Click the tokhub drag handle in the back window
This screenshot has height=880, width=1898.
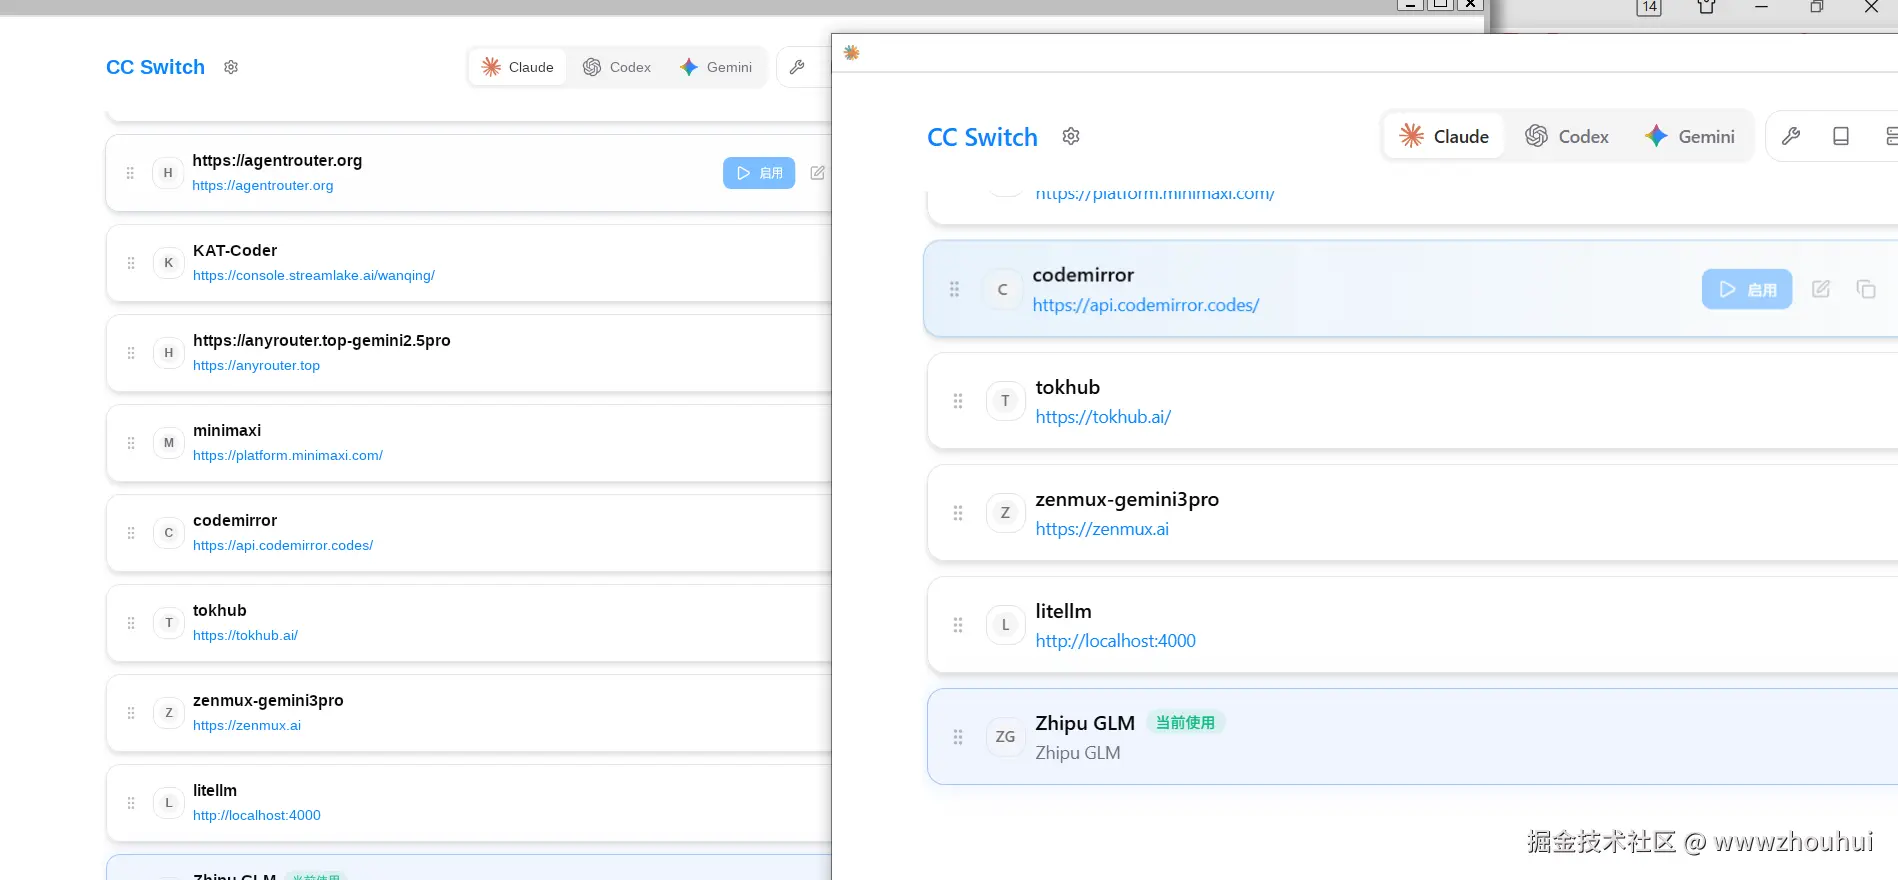pos(131,623)
